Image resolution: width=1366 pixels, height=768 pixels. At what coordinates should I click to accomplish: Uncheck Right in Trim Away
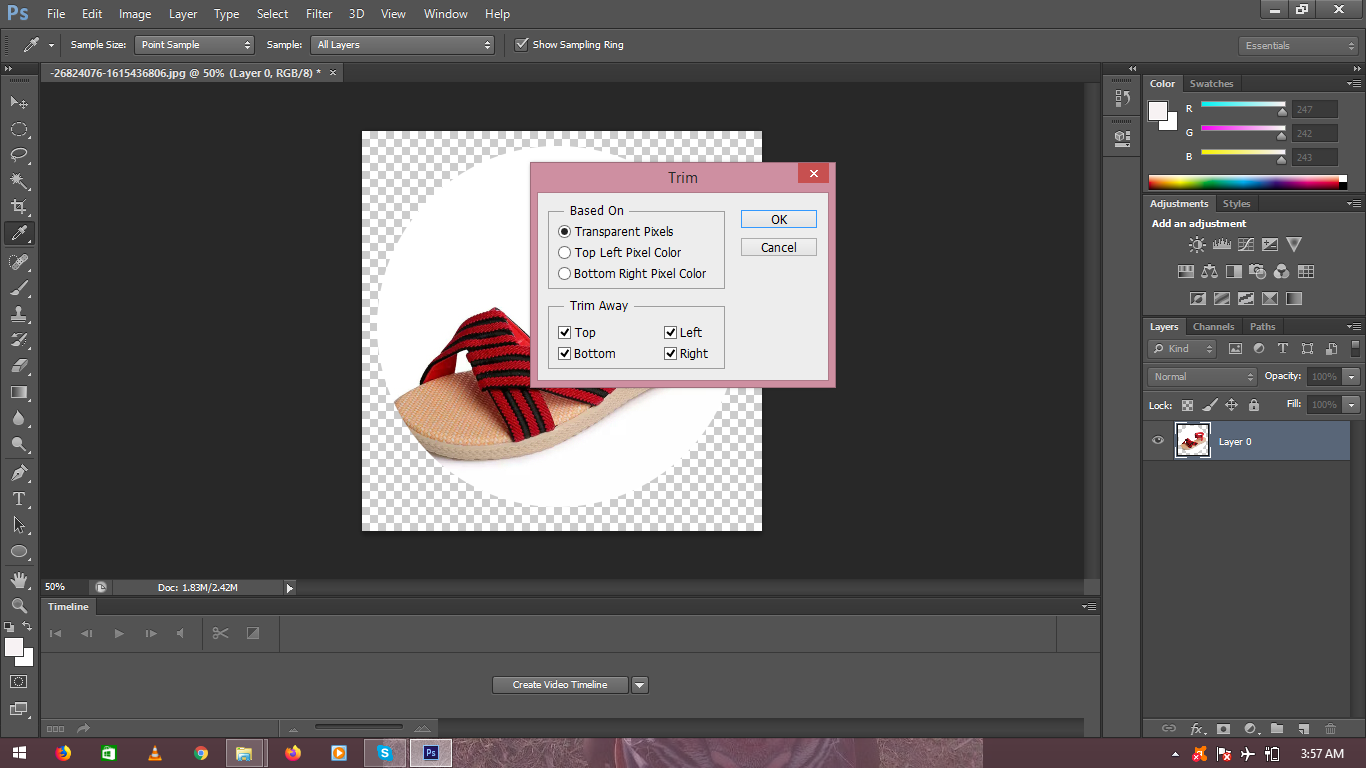(x=670, y=353)
